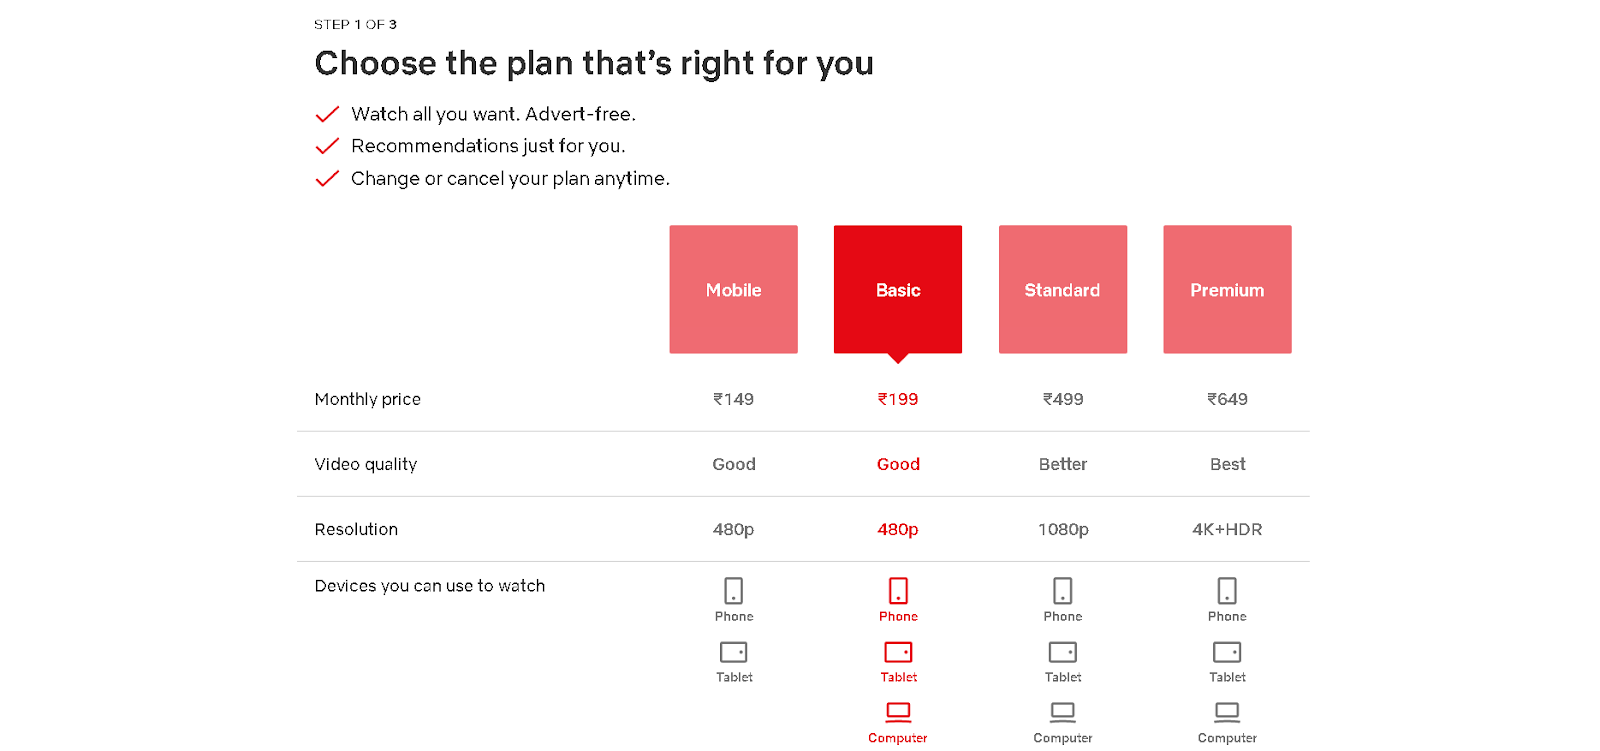Click the 1080p resolution for Standard
The height and width of the screenshot is (751, 1600).
click(x=1063, y=529)
